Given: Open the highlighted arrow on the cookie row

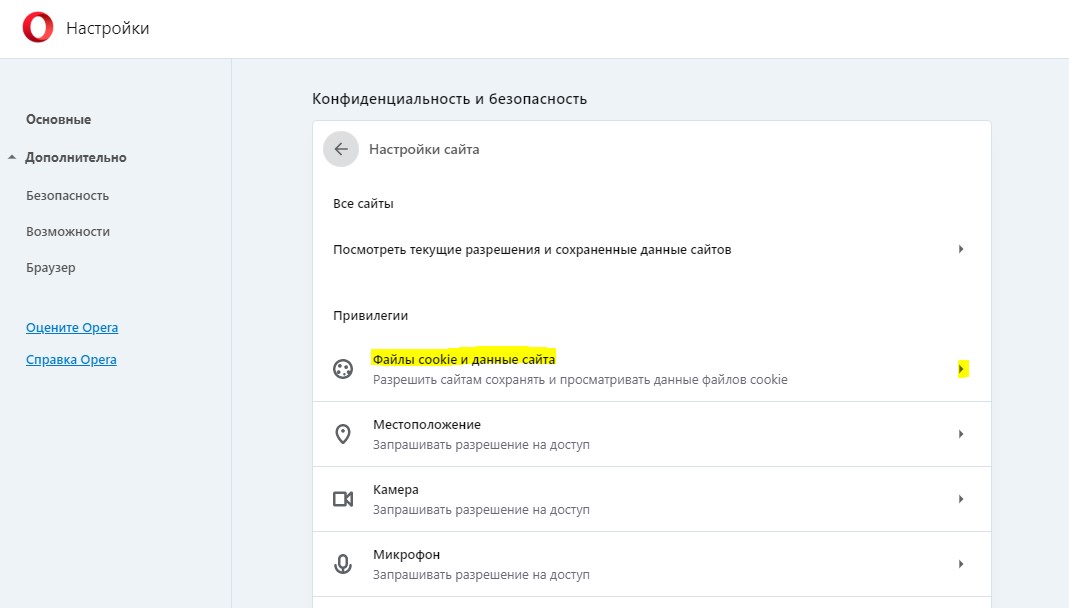Looking at the screenshot, I should click(960, 369).
